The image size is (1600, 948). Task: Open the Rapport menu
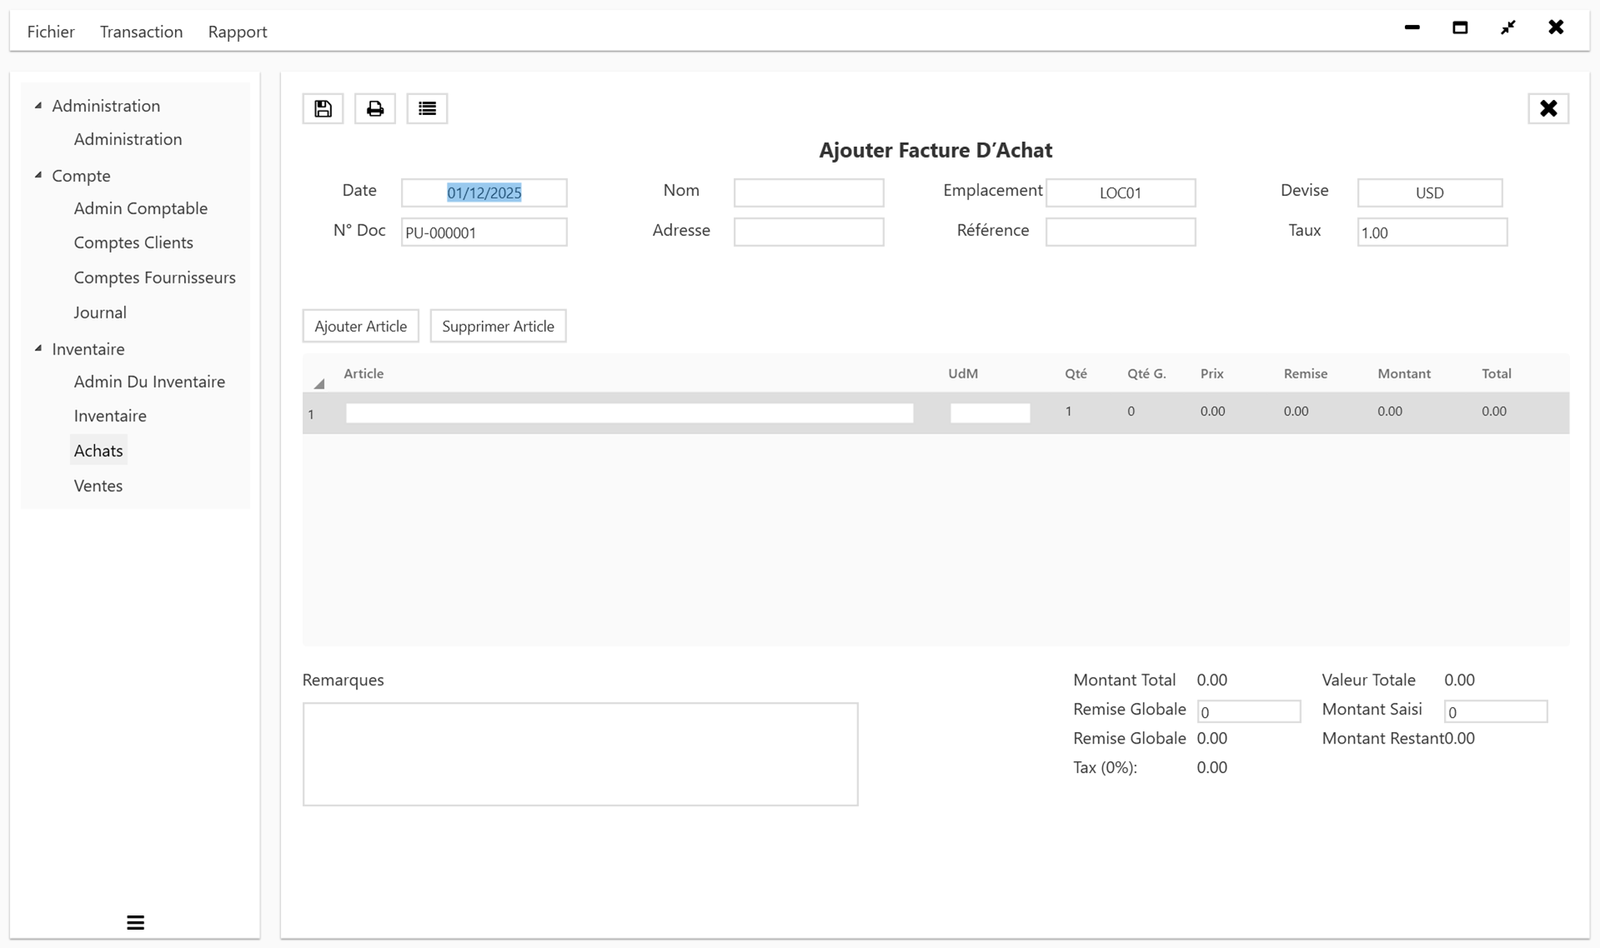(237, 31)
